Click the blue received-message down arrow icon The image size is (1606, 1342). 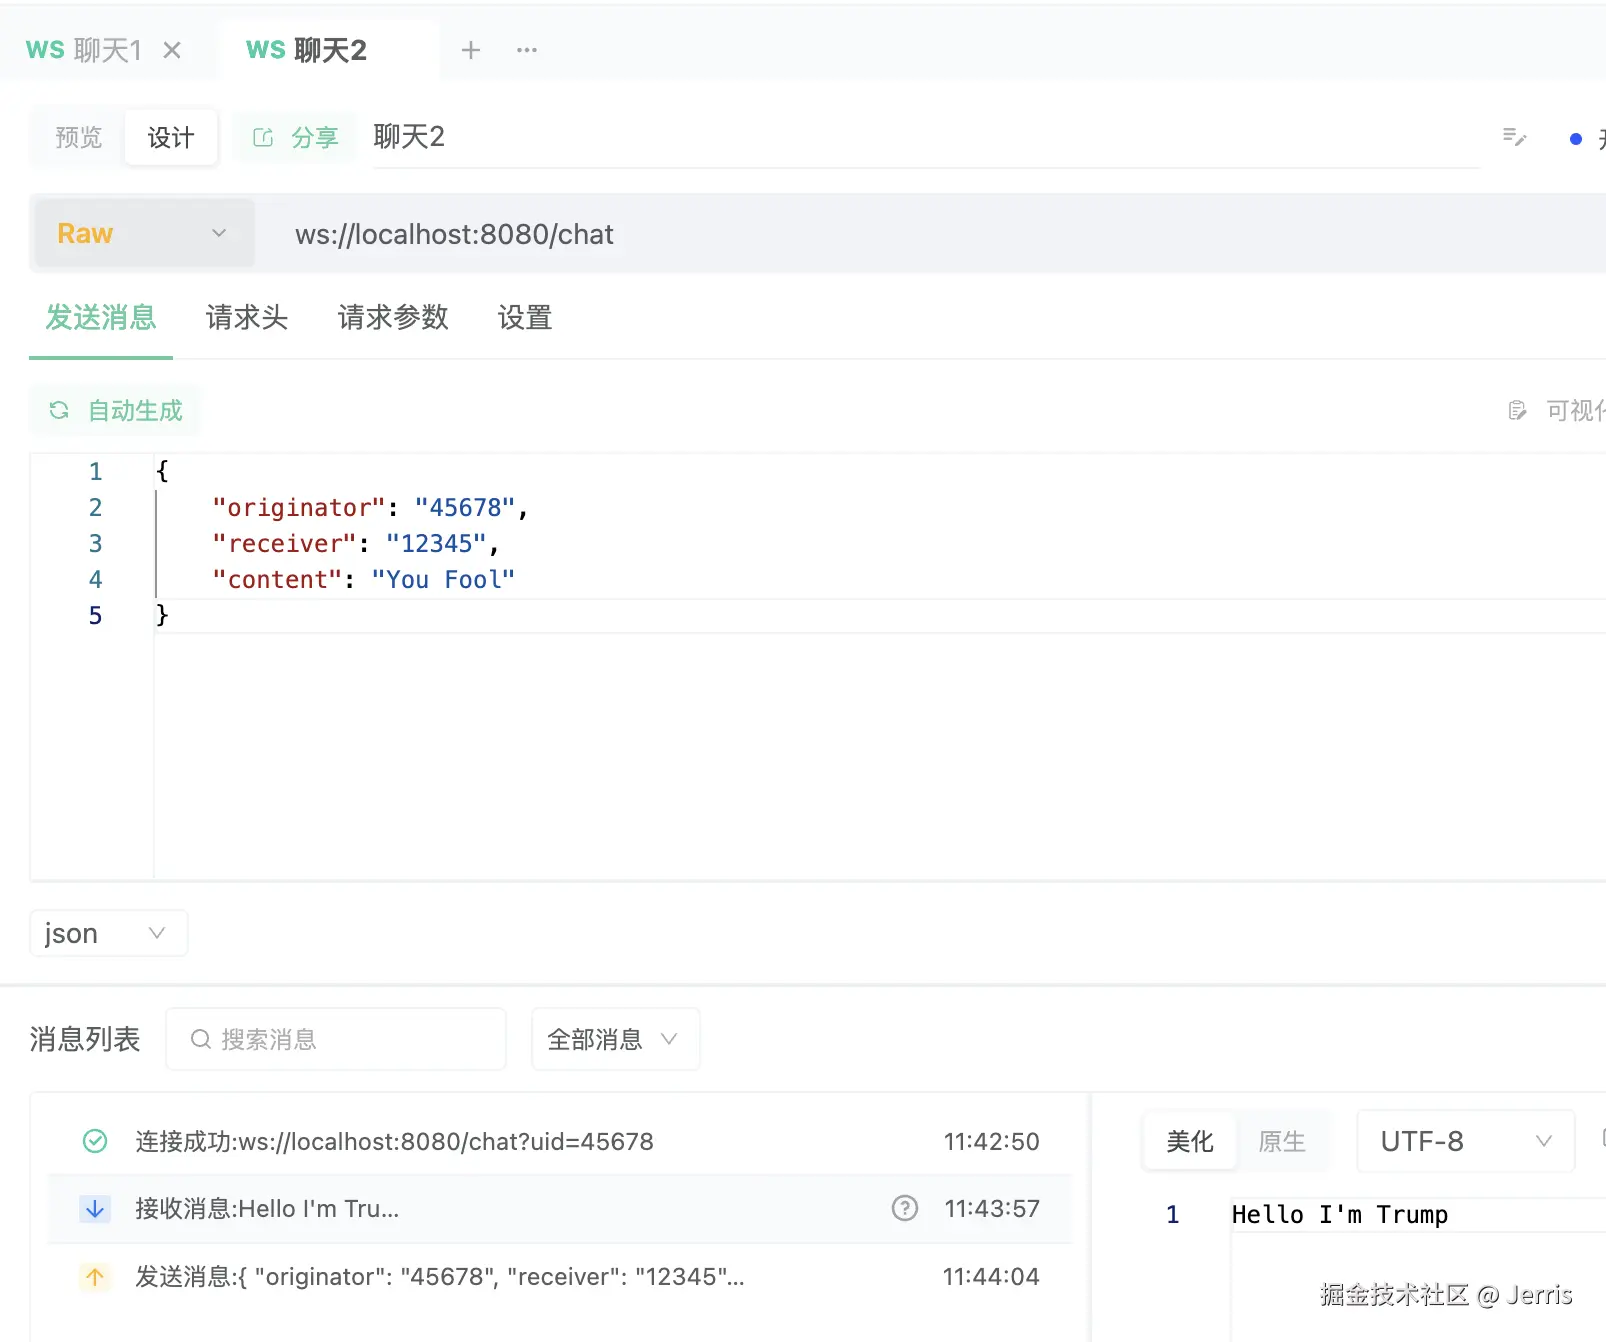pos(95,1208)
